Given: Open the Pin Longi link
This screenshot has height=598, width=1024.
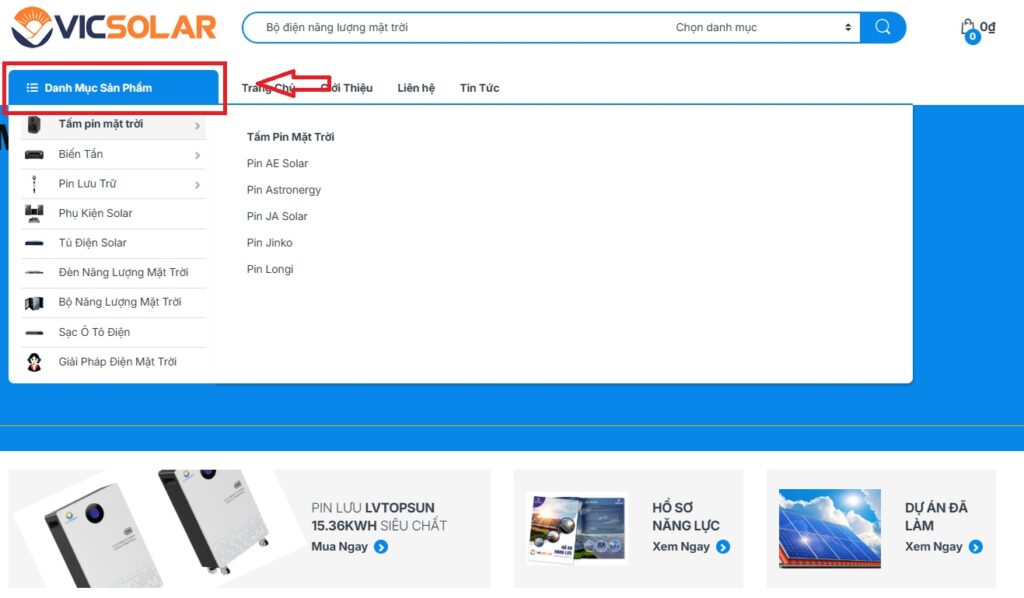Looking at the screenshot, I should pyautogui.click(x=270, y=270).
